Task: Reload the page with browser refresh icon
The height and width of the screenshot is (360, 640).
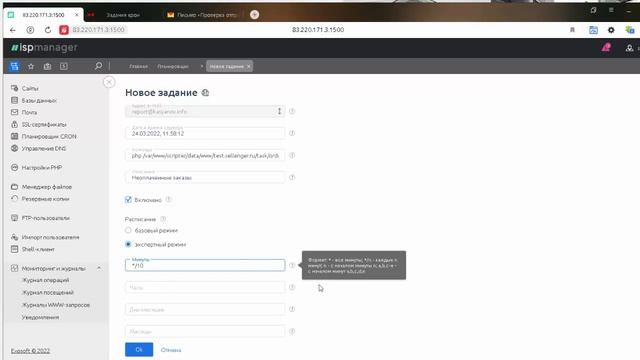Action: point(47,30)
